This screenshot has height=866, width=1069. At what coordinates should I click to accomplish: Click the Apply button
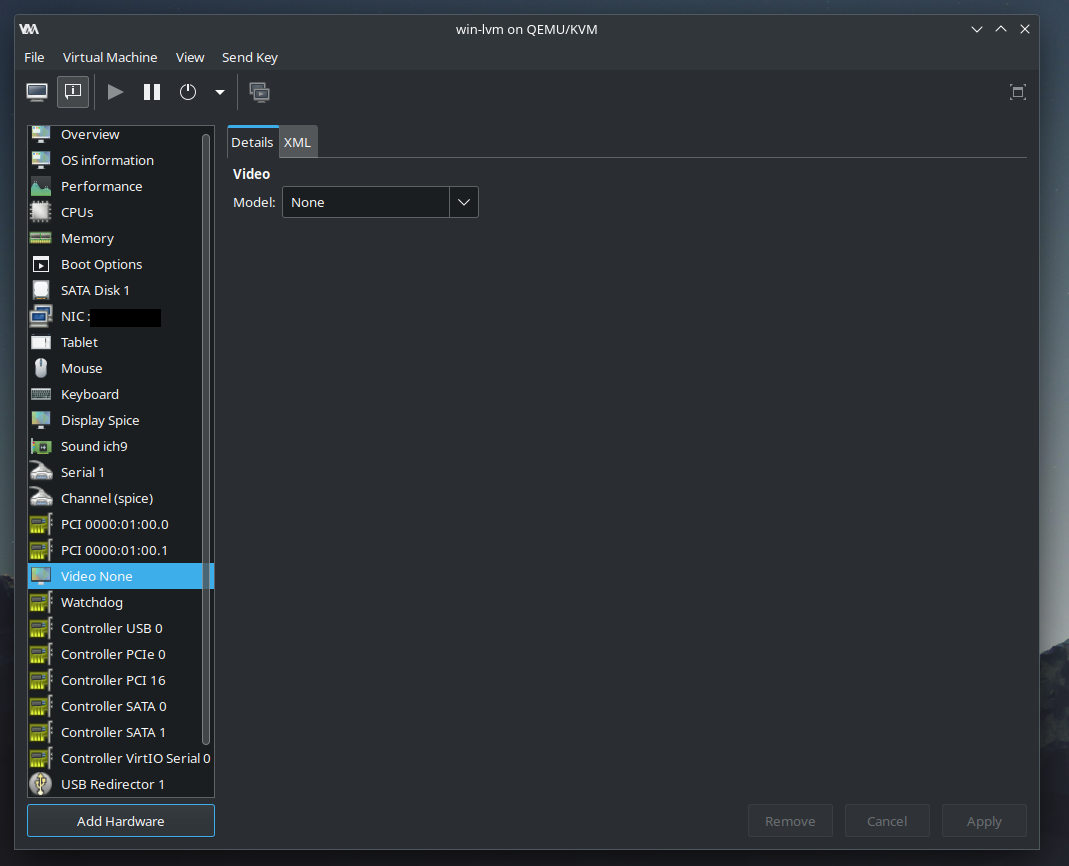[984, 821]
